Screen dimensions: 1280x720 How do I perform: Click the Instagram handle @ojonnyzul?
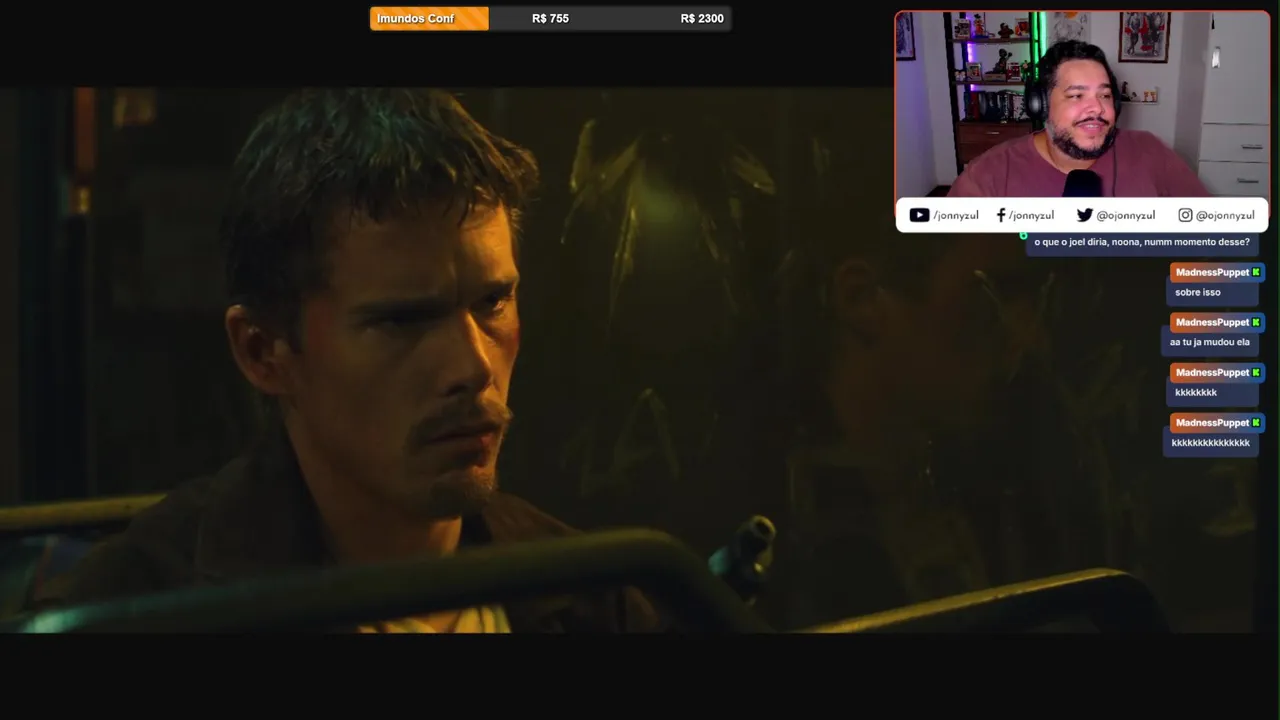pos(1225,215)
